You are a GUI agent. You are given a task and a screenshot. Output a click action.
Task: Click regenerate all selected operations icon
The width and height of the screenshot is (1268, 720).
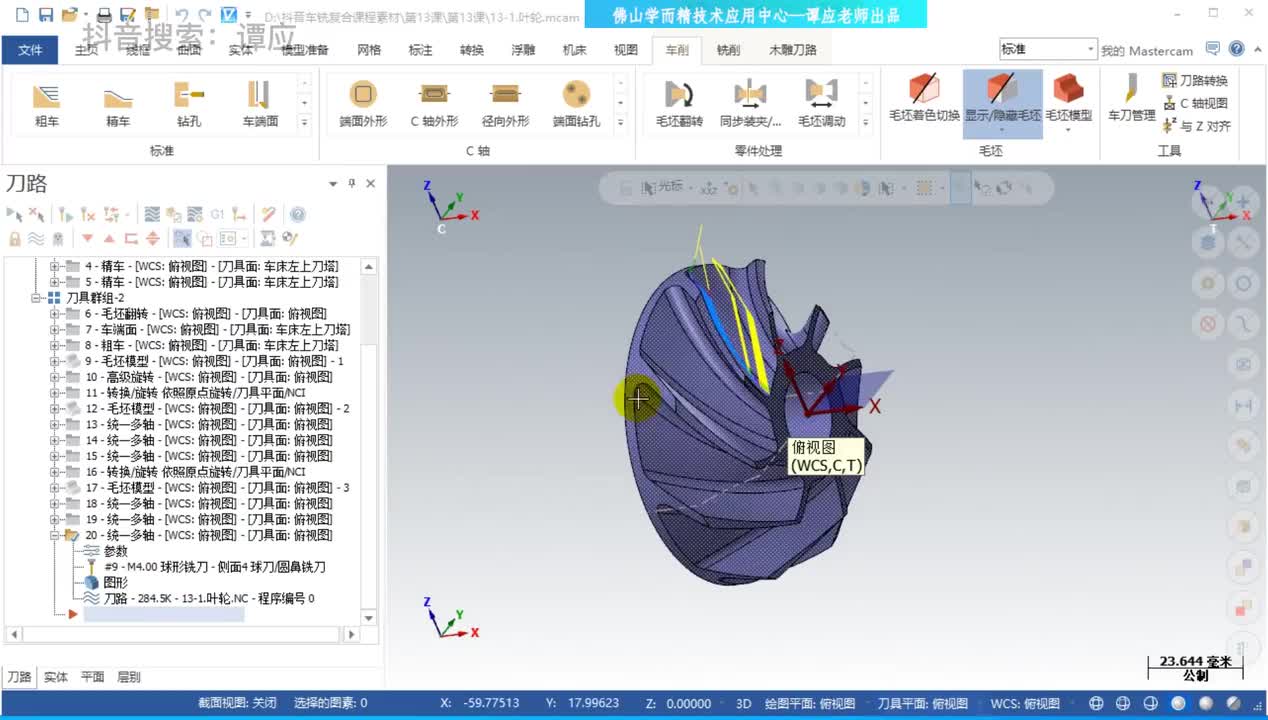point(66,215)
